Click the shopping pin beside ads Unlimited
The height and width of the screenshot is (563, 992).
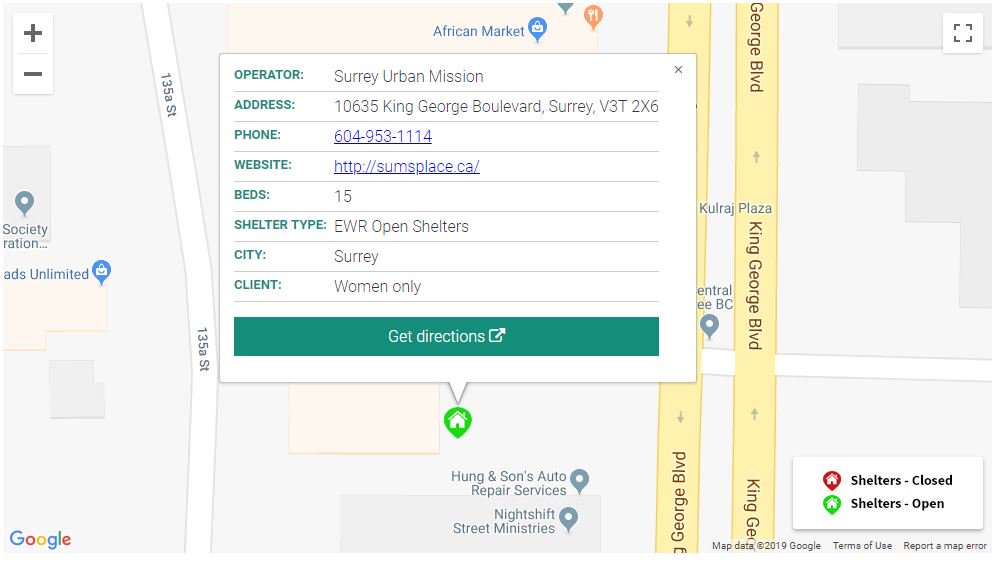click(101, 272)
